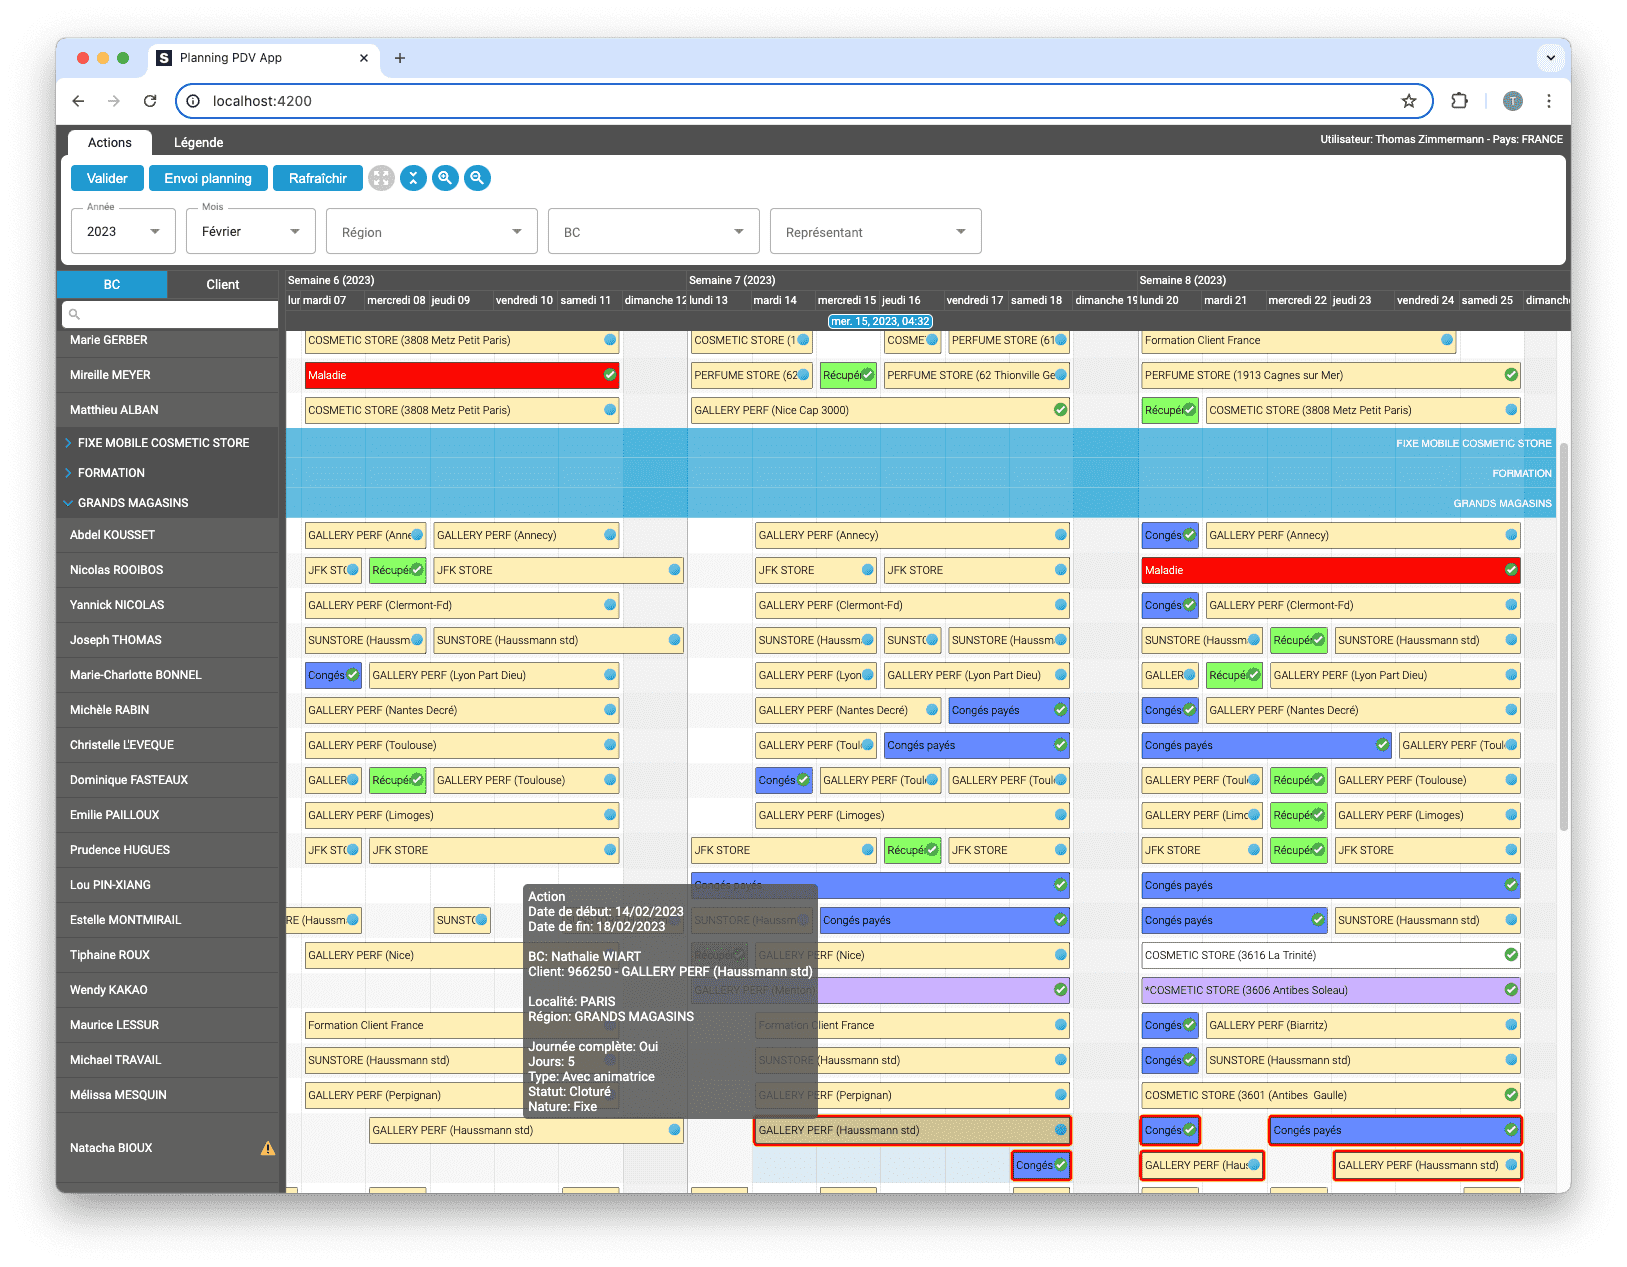Open the Région dropdown filter

tap(431, 231)
